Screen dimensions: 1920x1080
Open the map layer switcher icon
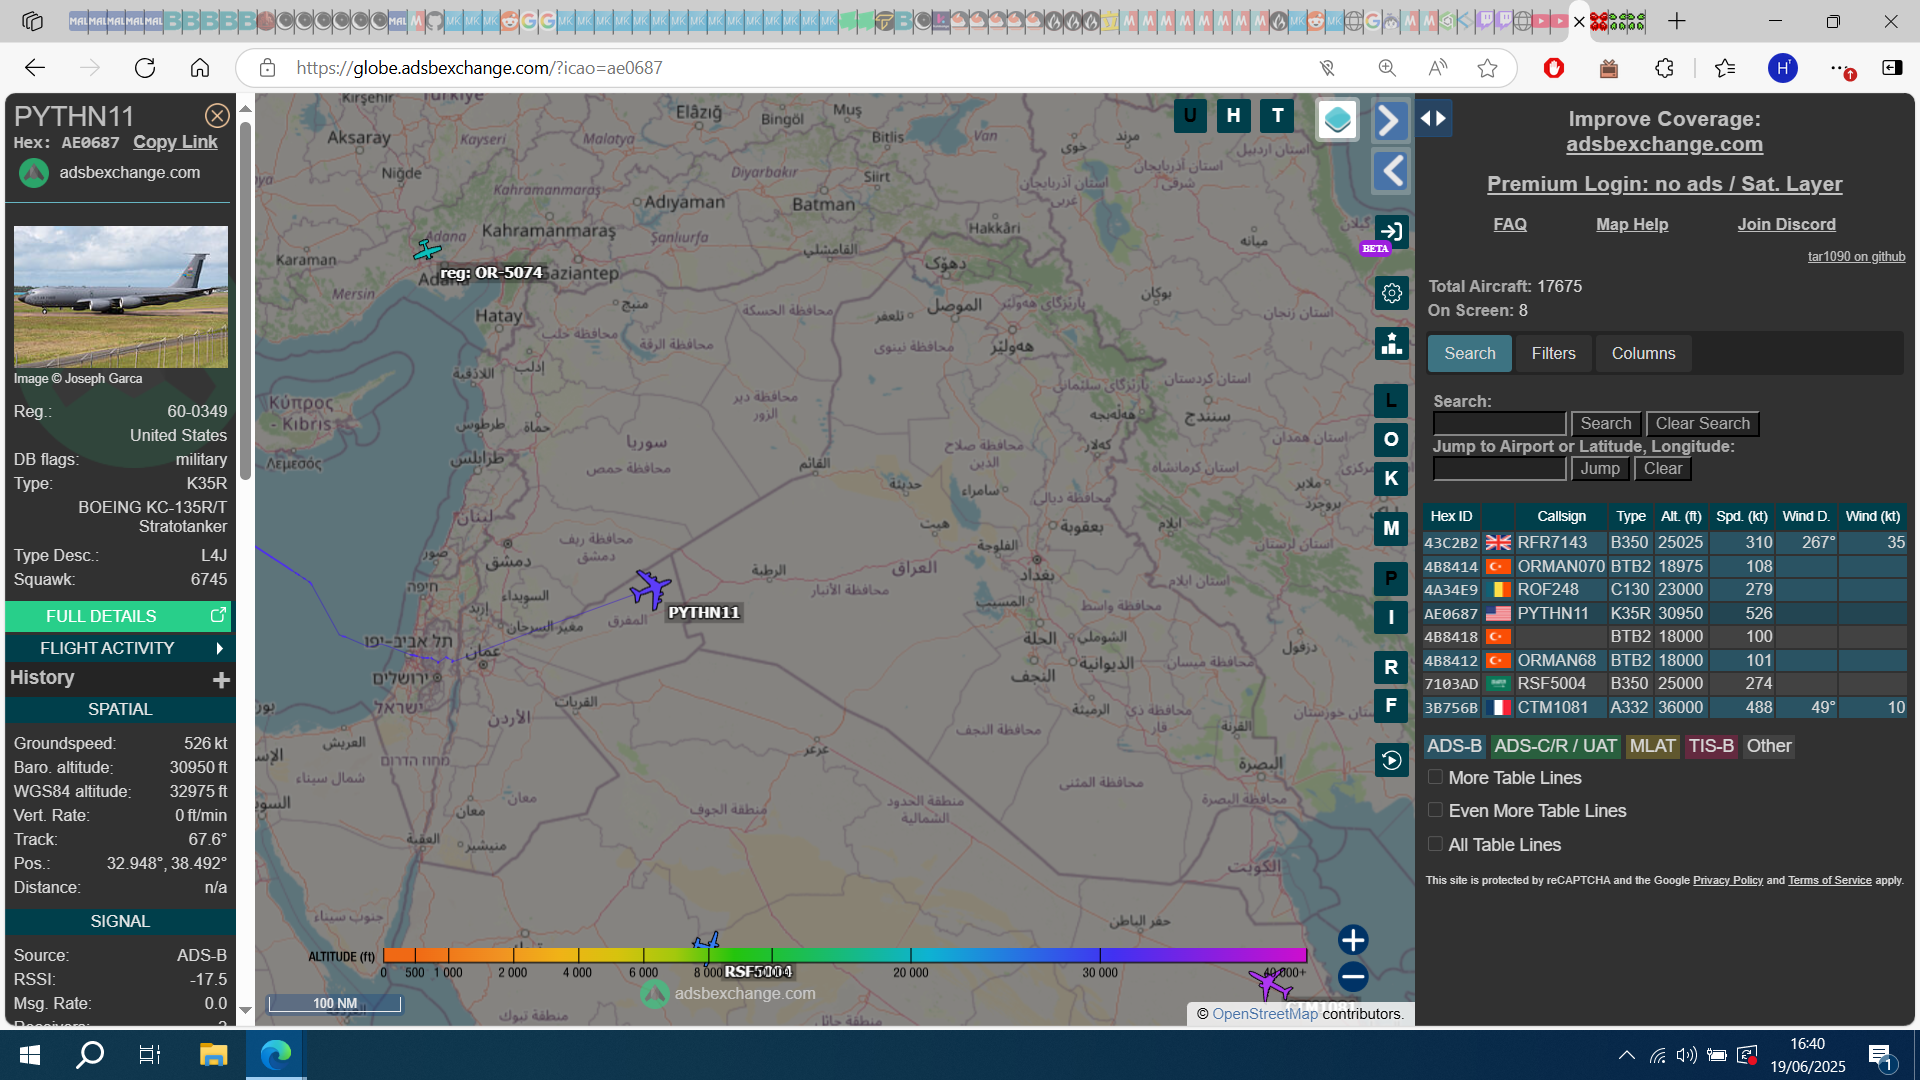(x=1337, y=120)
